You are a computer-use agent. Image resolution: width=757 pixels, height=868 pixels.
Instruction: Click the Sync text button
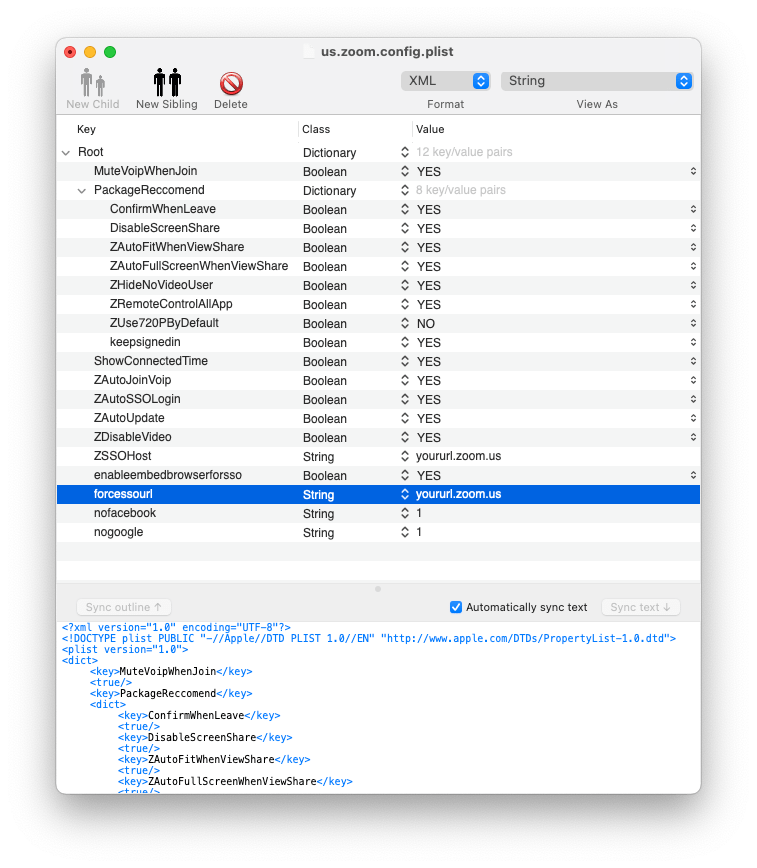(641, 607)
